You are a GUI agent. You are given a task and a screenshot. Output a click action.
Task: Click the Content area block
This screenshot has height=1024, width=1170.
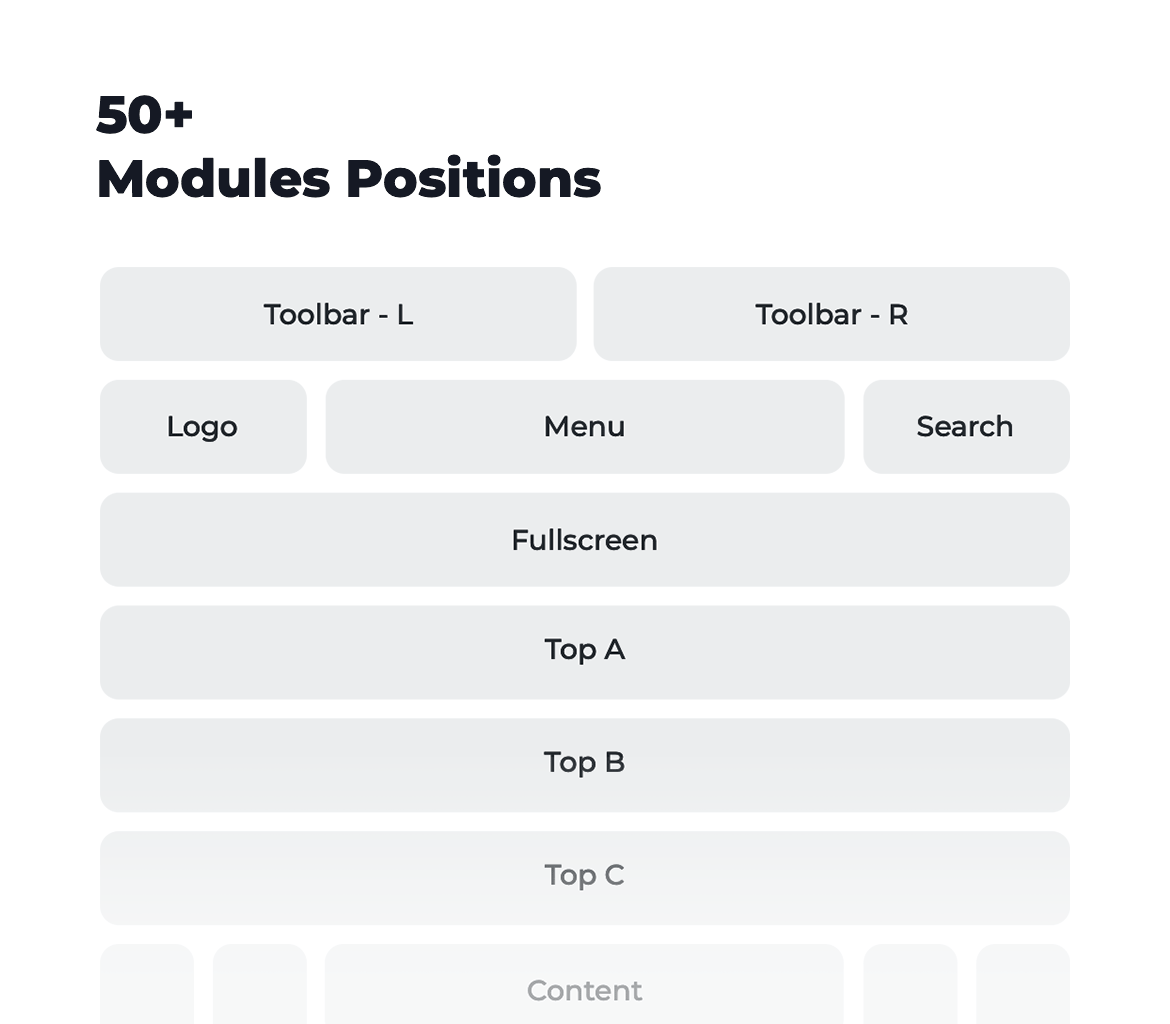(585, 984)
